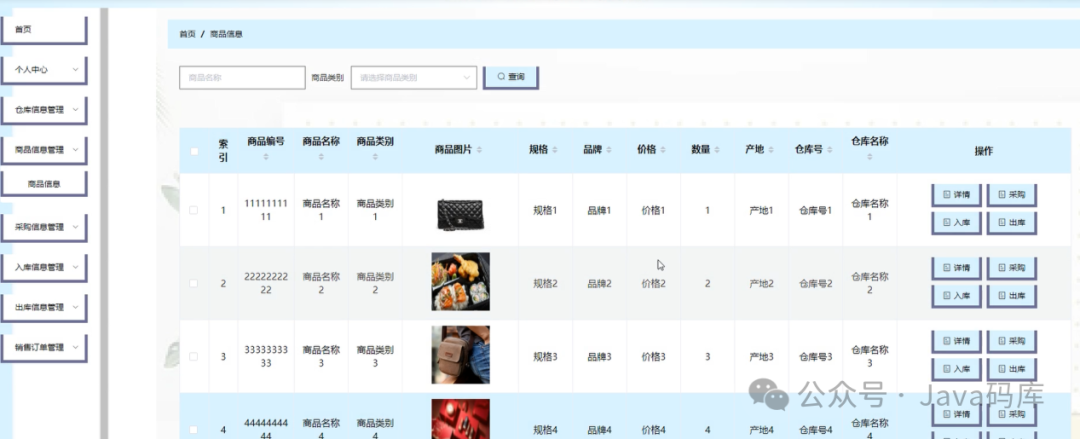
Task: Focus the 商品名称 search field
Action: [x=242, y=78]
